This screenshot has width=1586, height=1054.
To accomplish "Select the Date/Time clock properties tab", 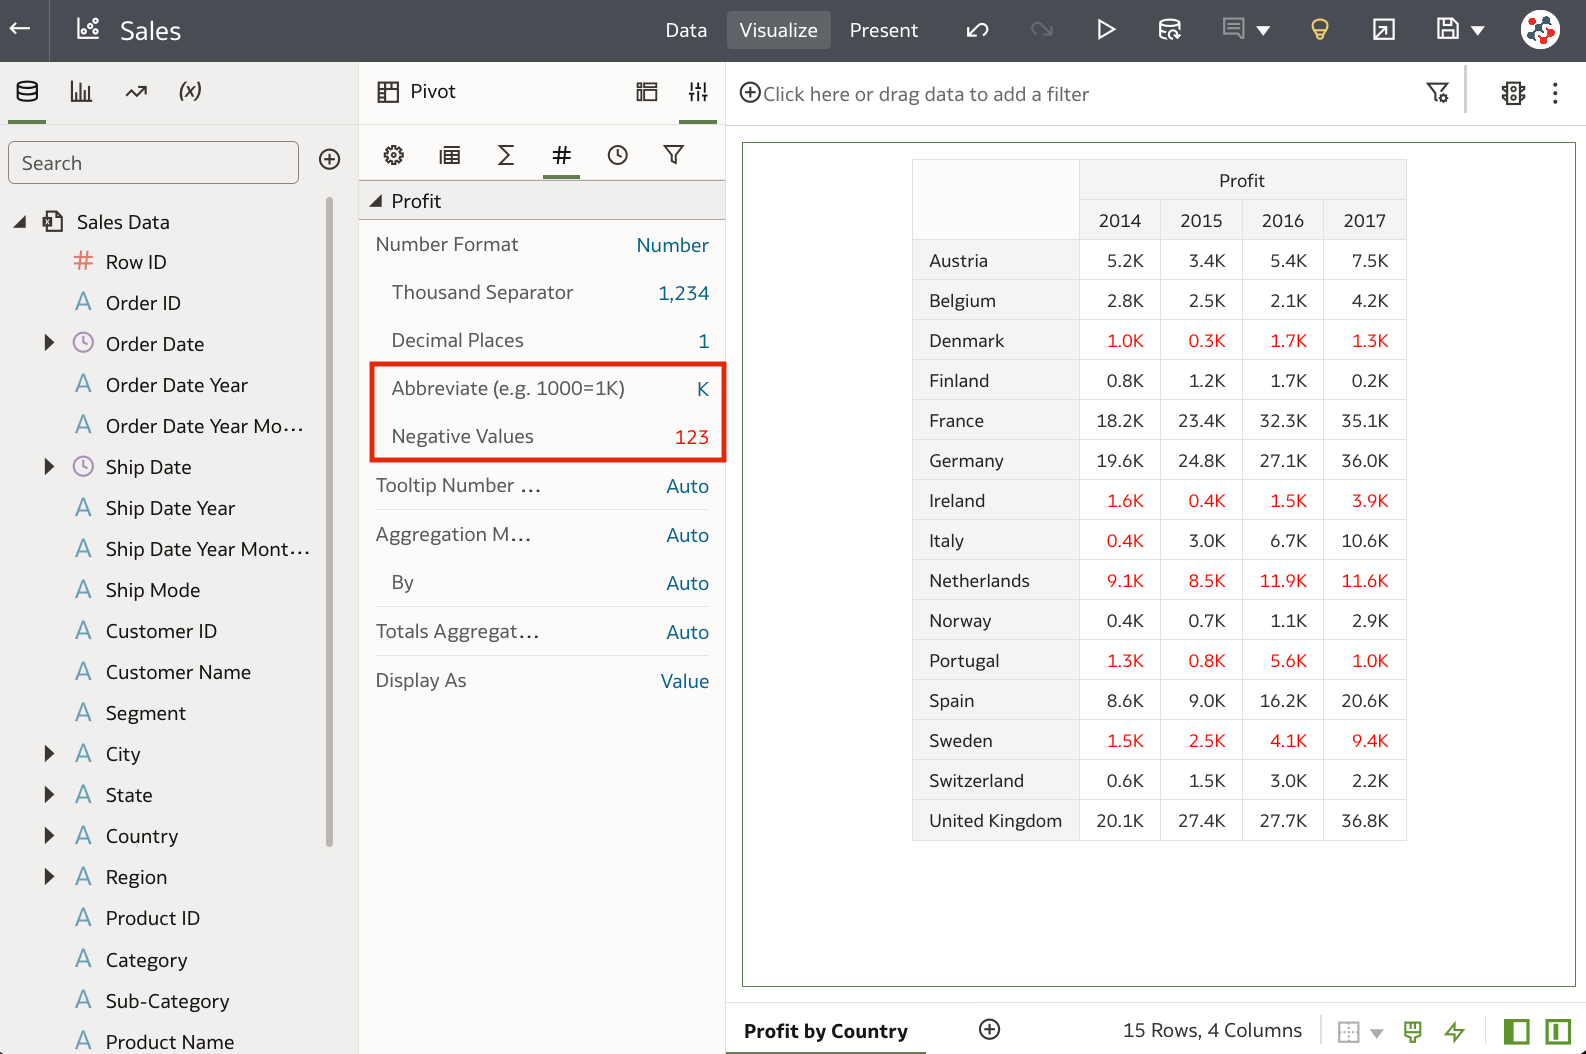I will (618, 155).
